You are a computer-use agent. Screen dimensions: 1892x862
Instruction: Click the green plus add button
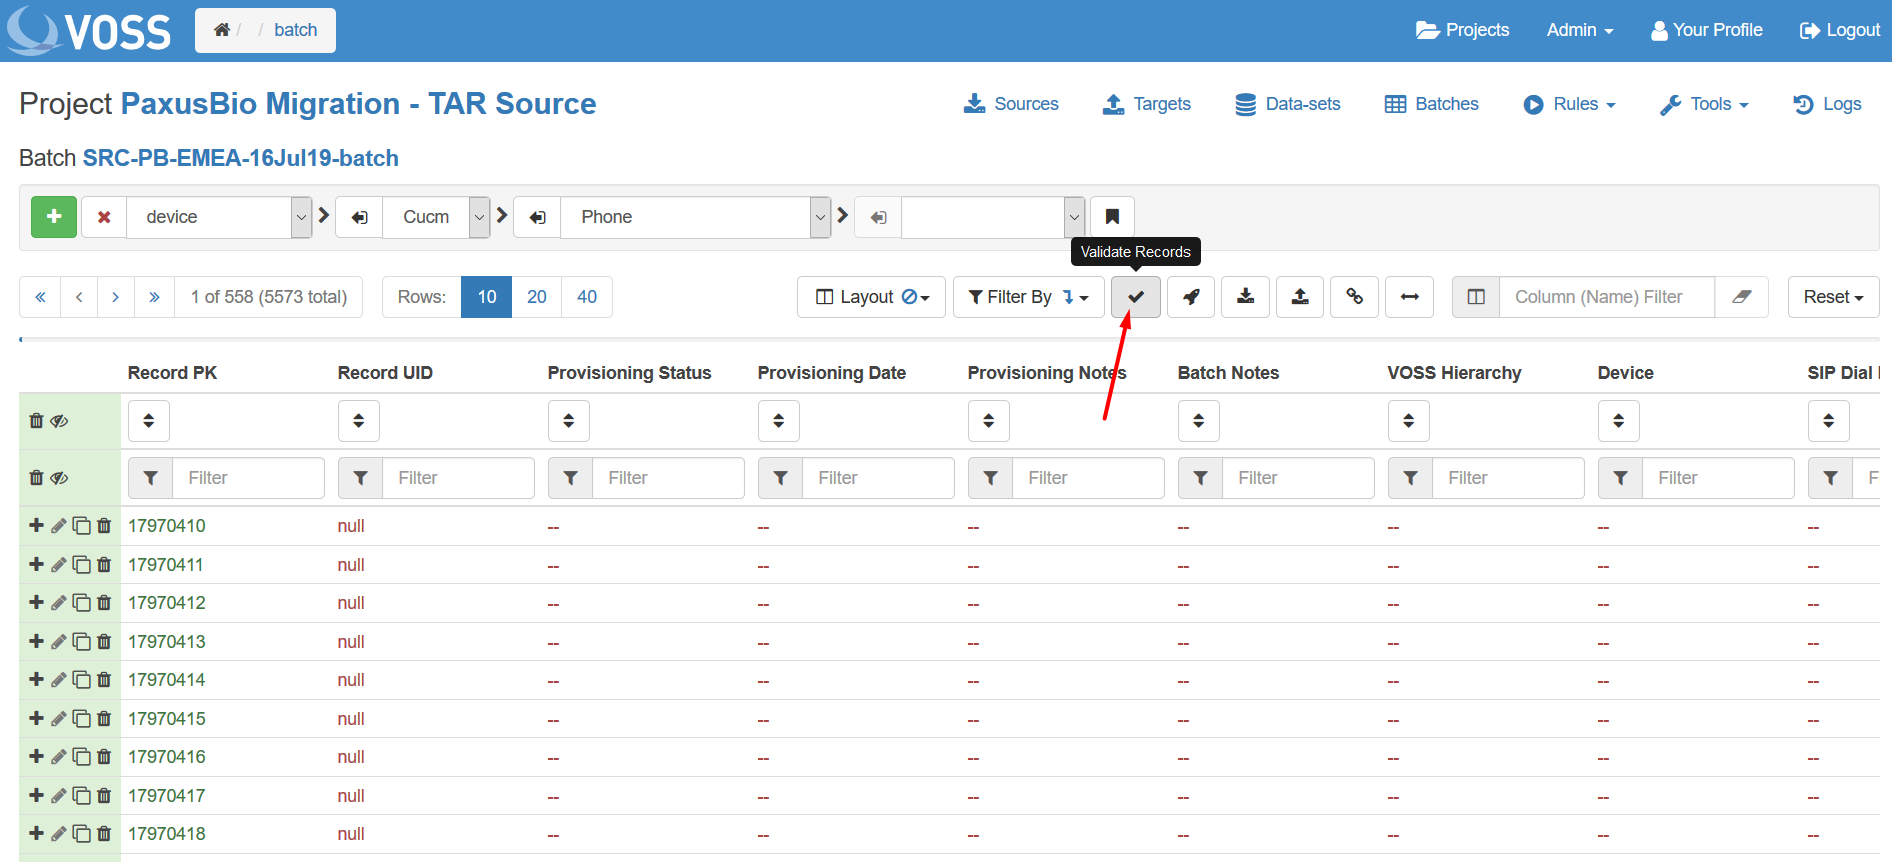coord(54,217)
